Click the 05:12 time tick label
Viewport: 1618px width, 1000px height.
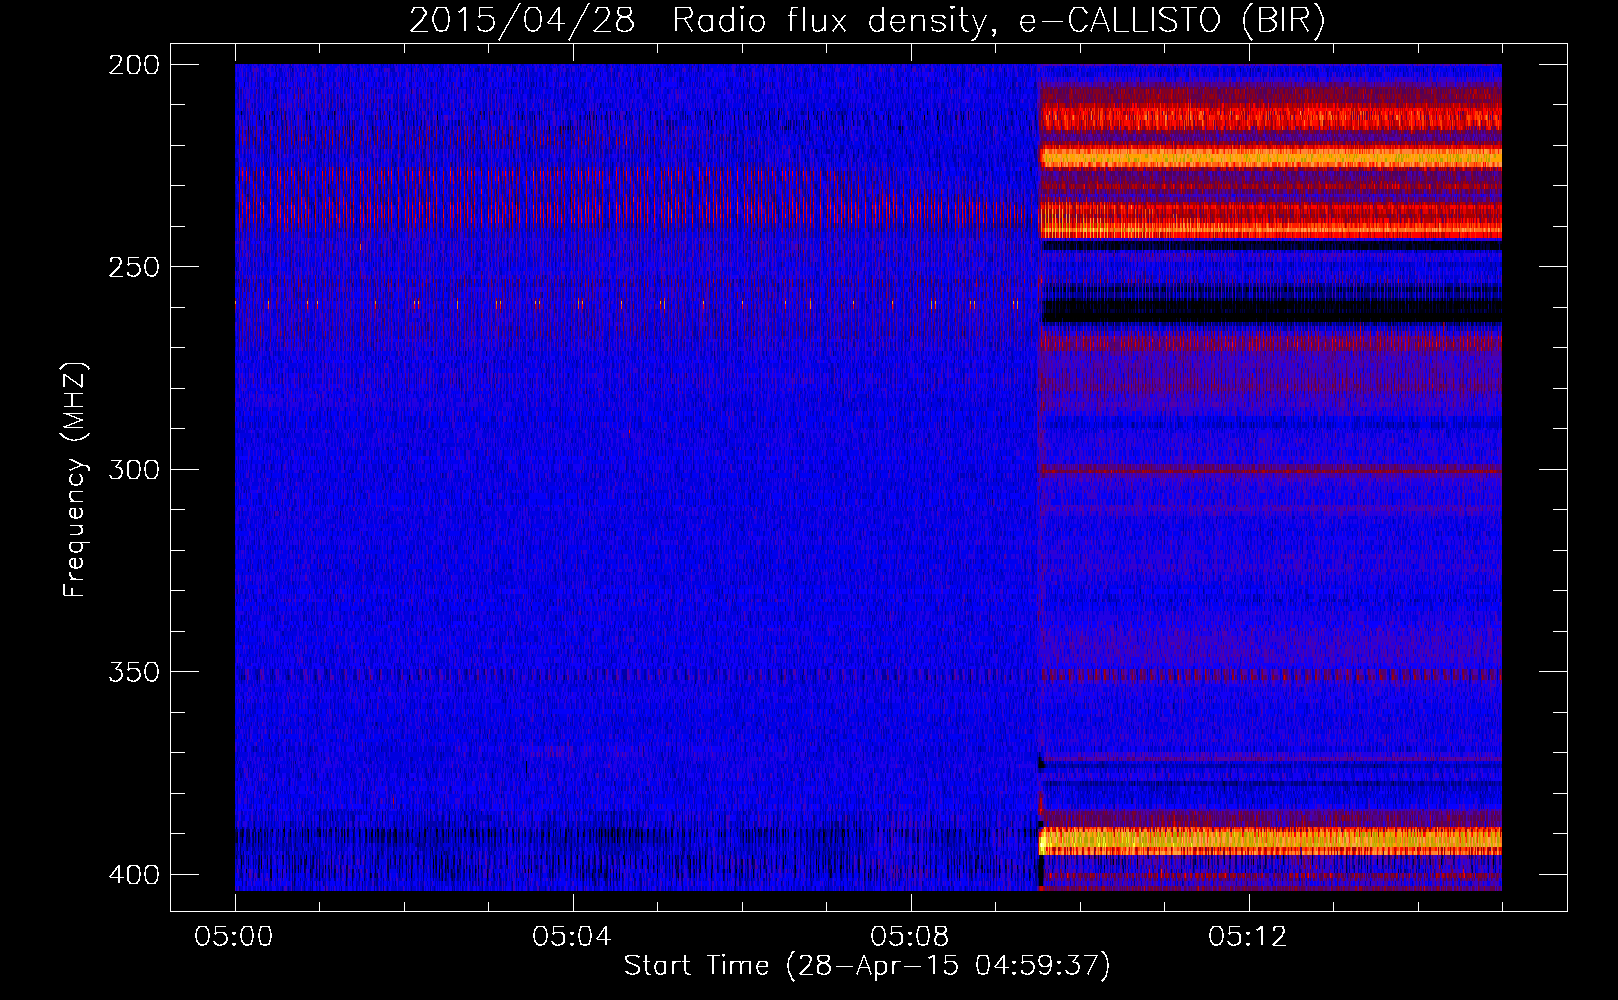point(1248,937)
